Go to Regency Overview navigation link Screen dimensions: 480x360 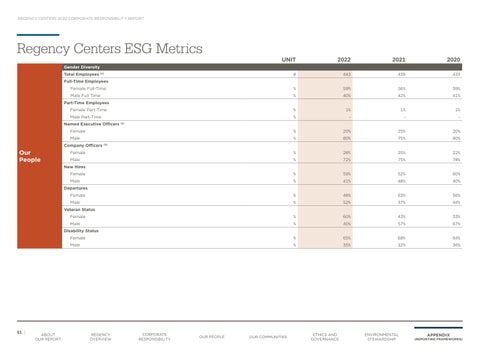click(100, 337)
